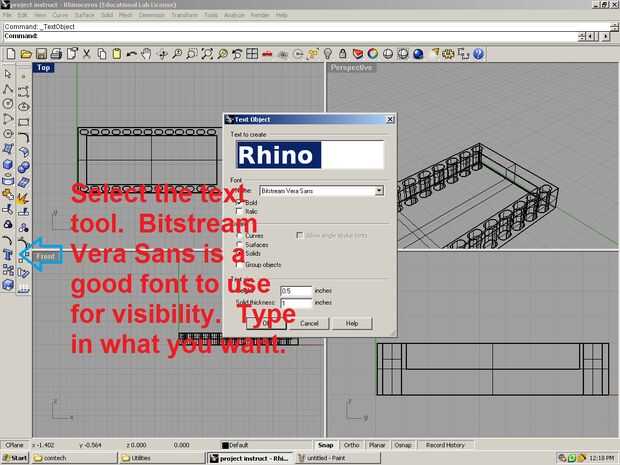Click Cancel in the Text Object dialog
This screenshot has width=620, height=465.
tap(309, 323)
